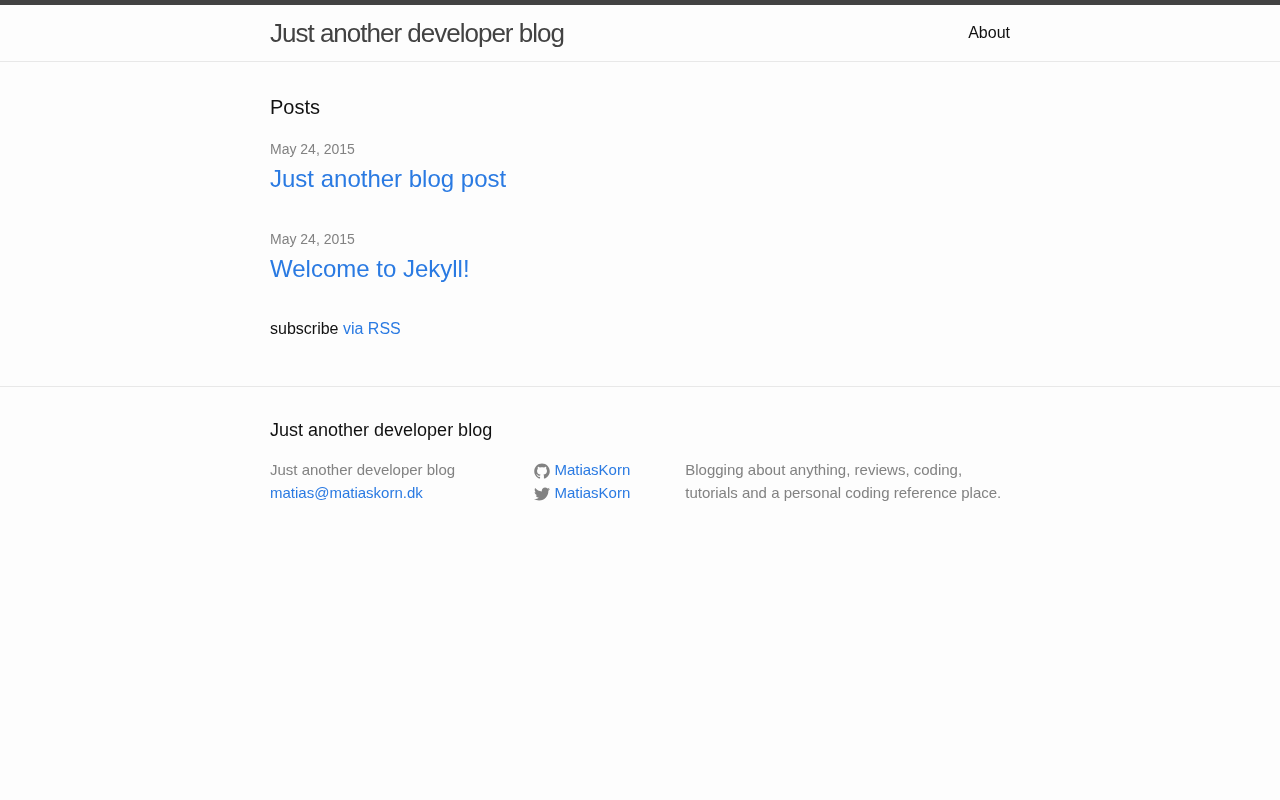Open the MatiasKorn Twitter profile link text
Image resolution: width=1280 pixels, height=800 pixels.
click(592, 493)
